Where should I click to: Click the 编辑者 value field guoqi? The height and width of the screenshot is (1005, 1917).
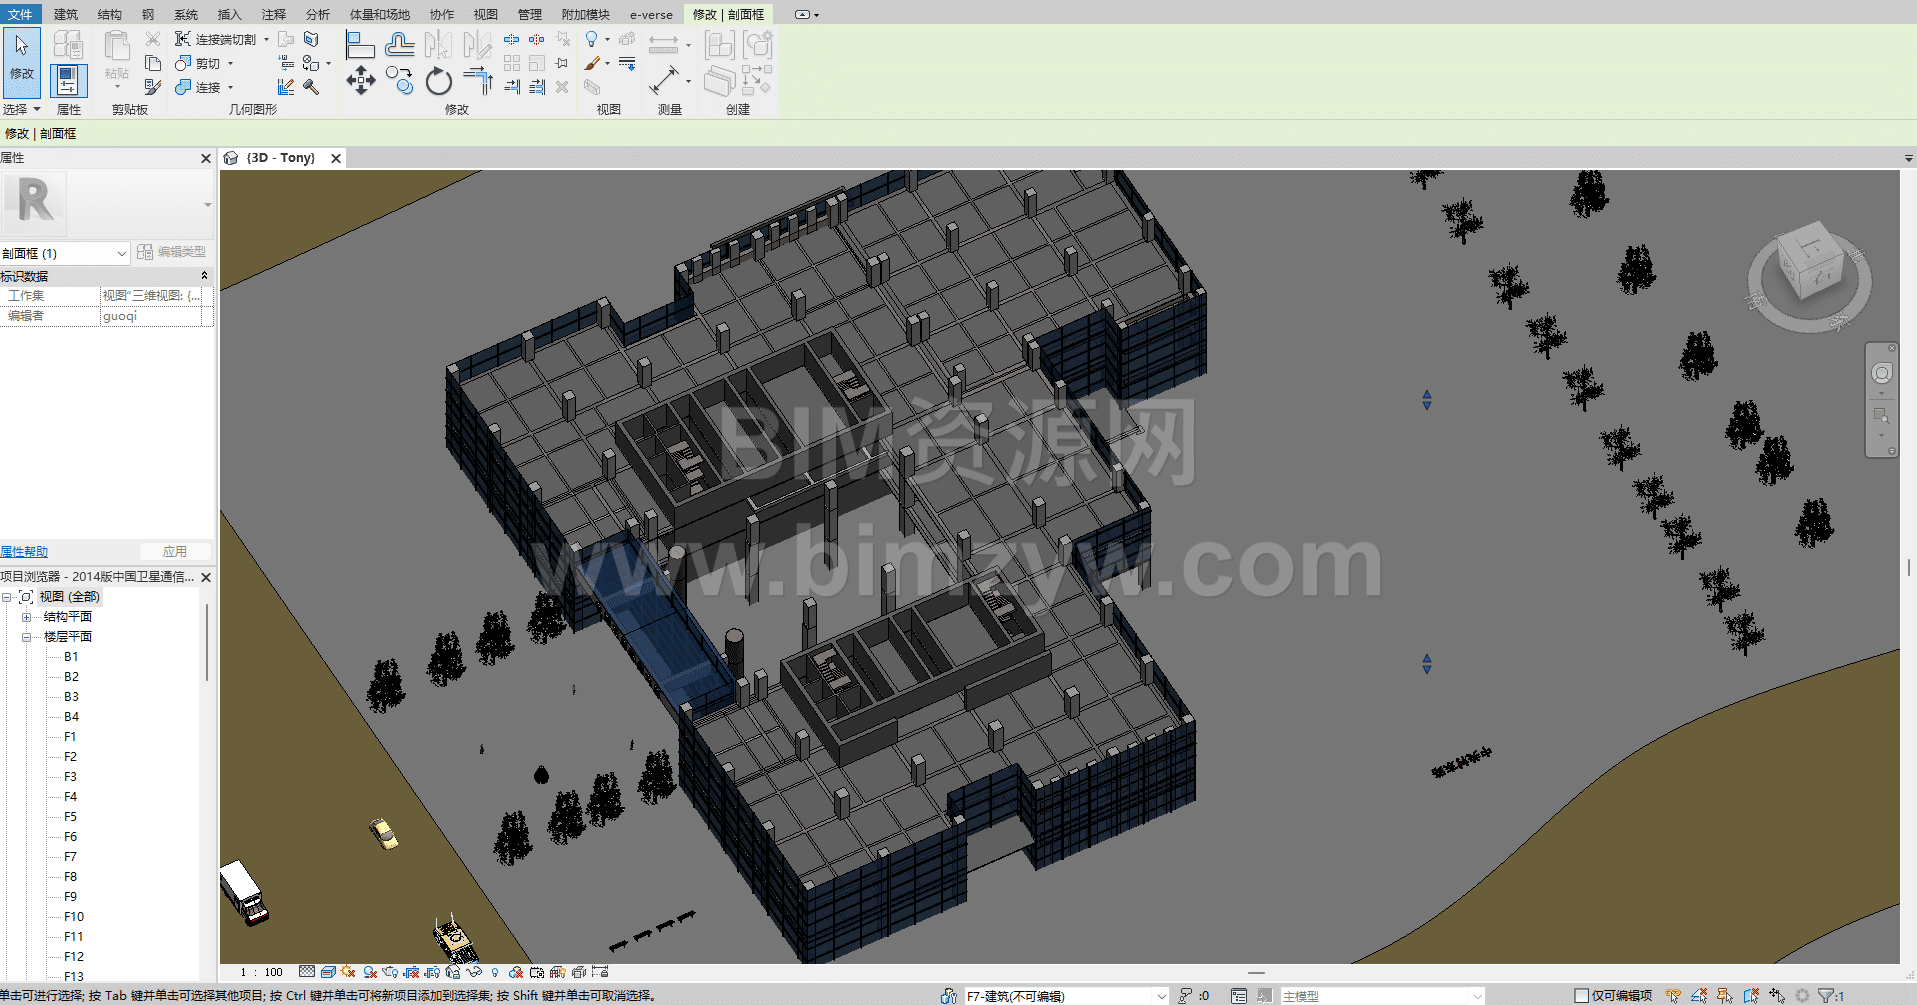point(151,316)
